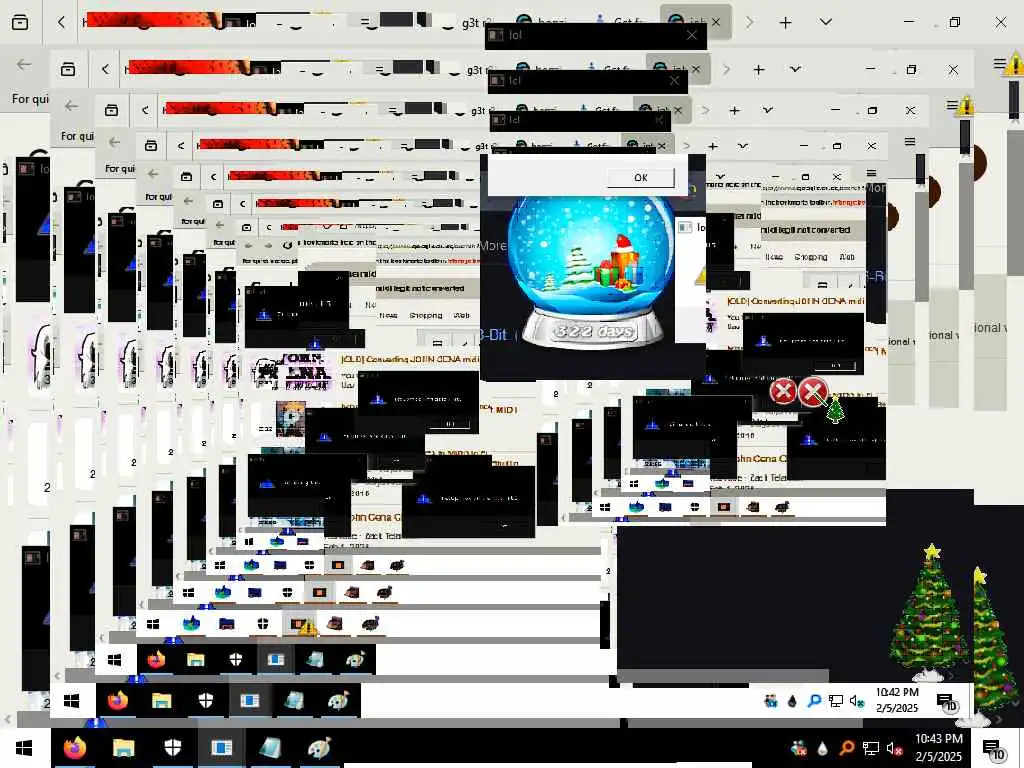Open tab overview icon in outermost browser window
The width and height of the screenshot is (1024, 768).
click(x=20, y=22)
